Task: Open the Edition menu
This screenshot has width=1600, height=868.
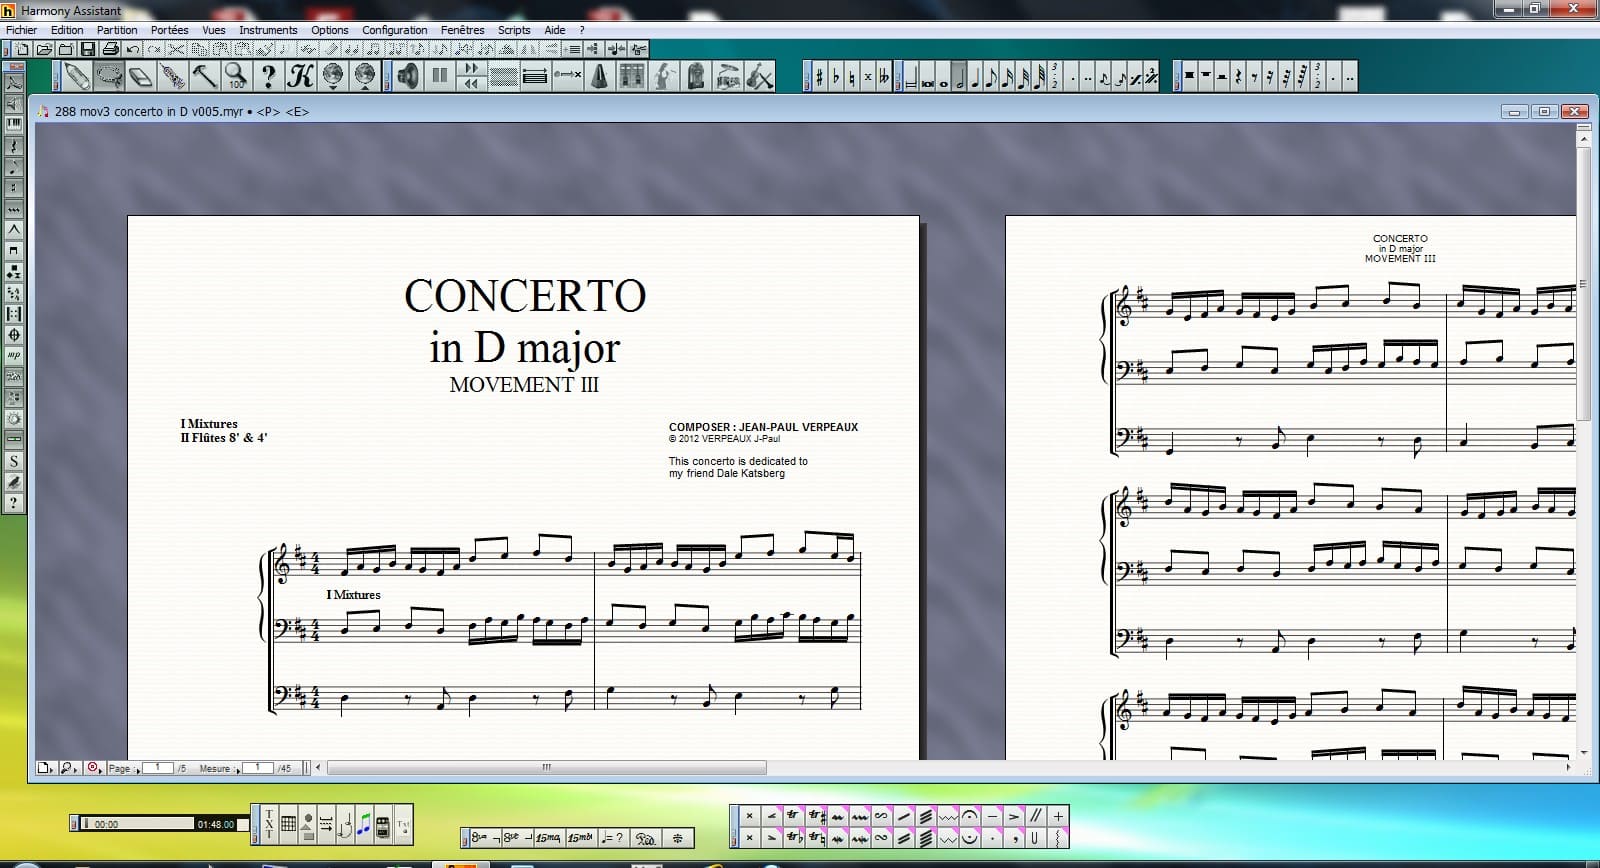Action: 67,30
